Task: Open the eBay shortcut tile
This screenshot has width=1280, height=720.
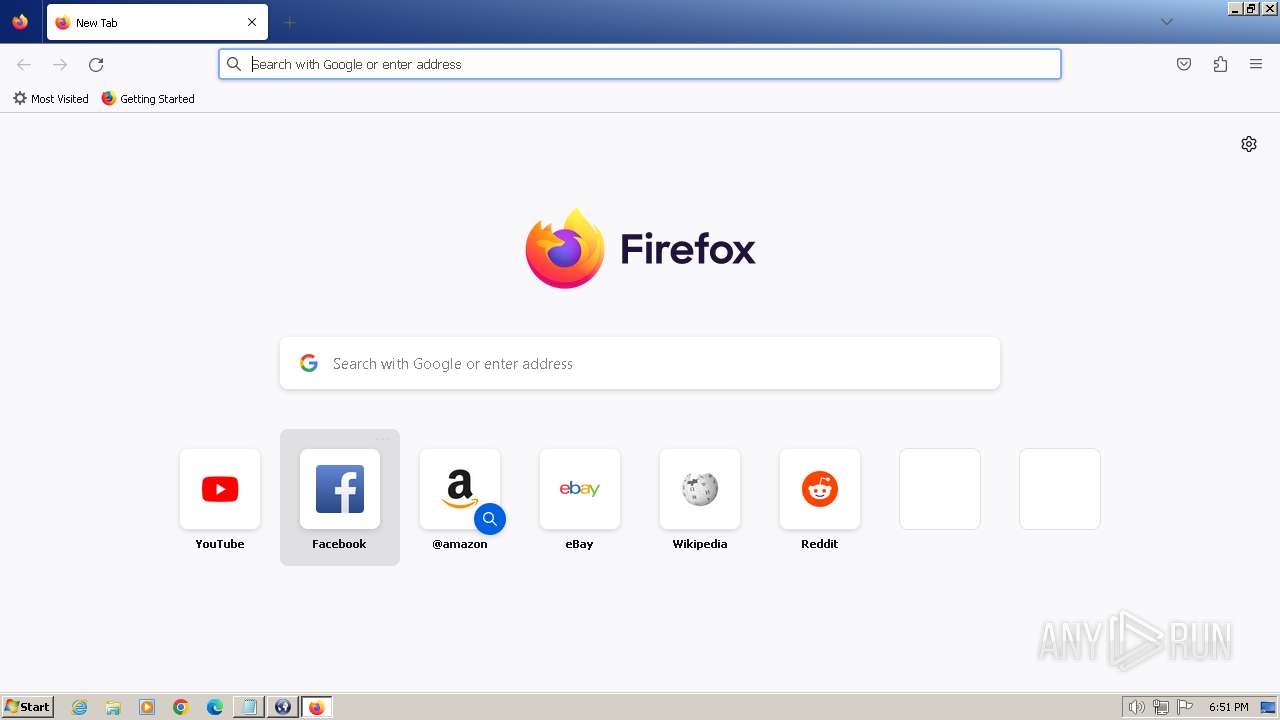Action: pos(580,489)
